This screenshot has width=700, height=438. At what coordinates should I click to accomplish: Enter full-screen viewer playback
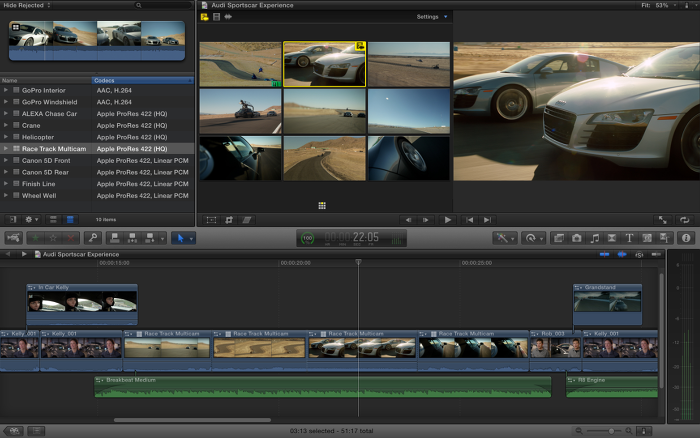662,219
